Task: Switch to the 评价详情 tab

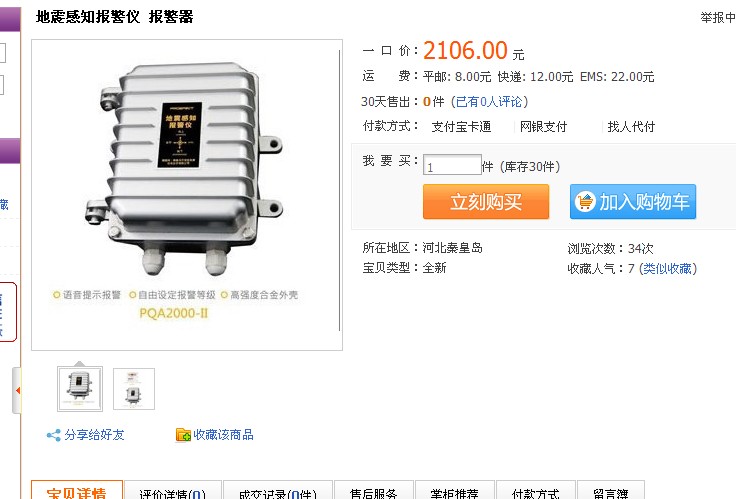Action: pos(173,490)
